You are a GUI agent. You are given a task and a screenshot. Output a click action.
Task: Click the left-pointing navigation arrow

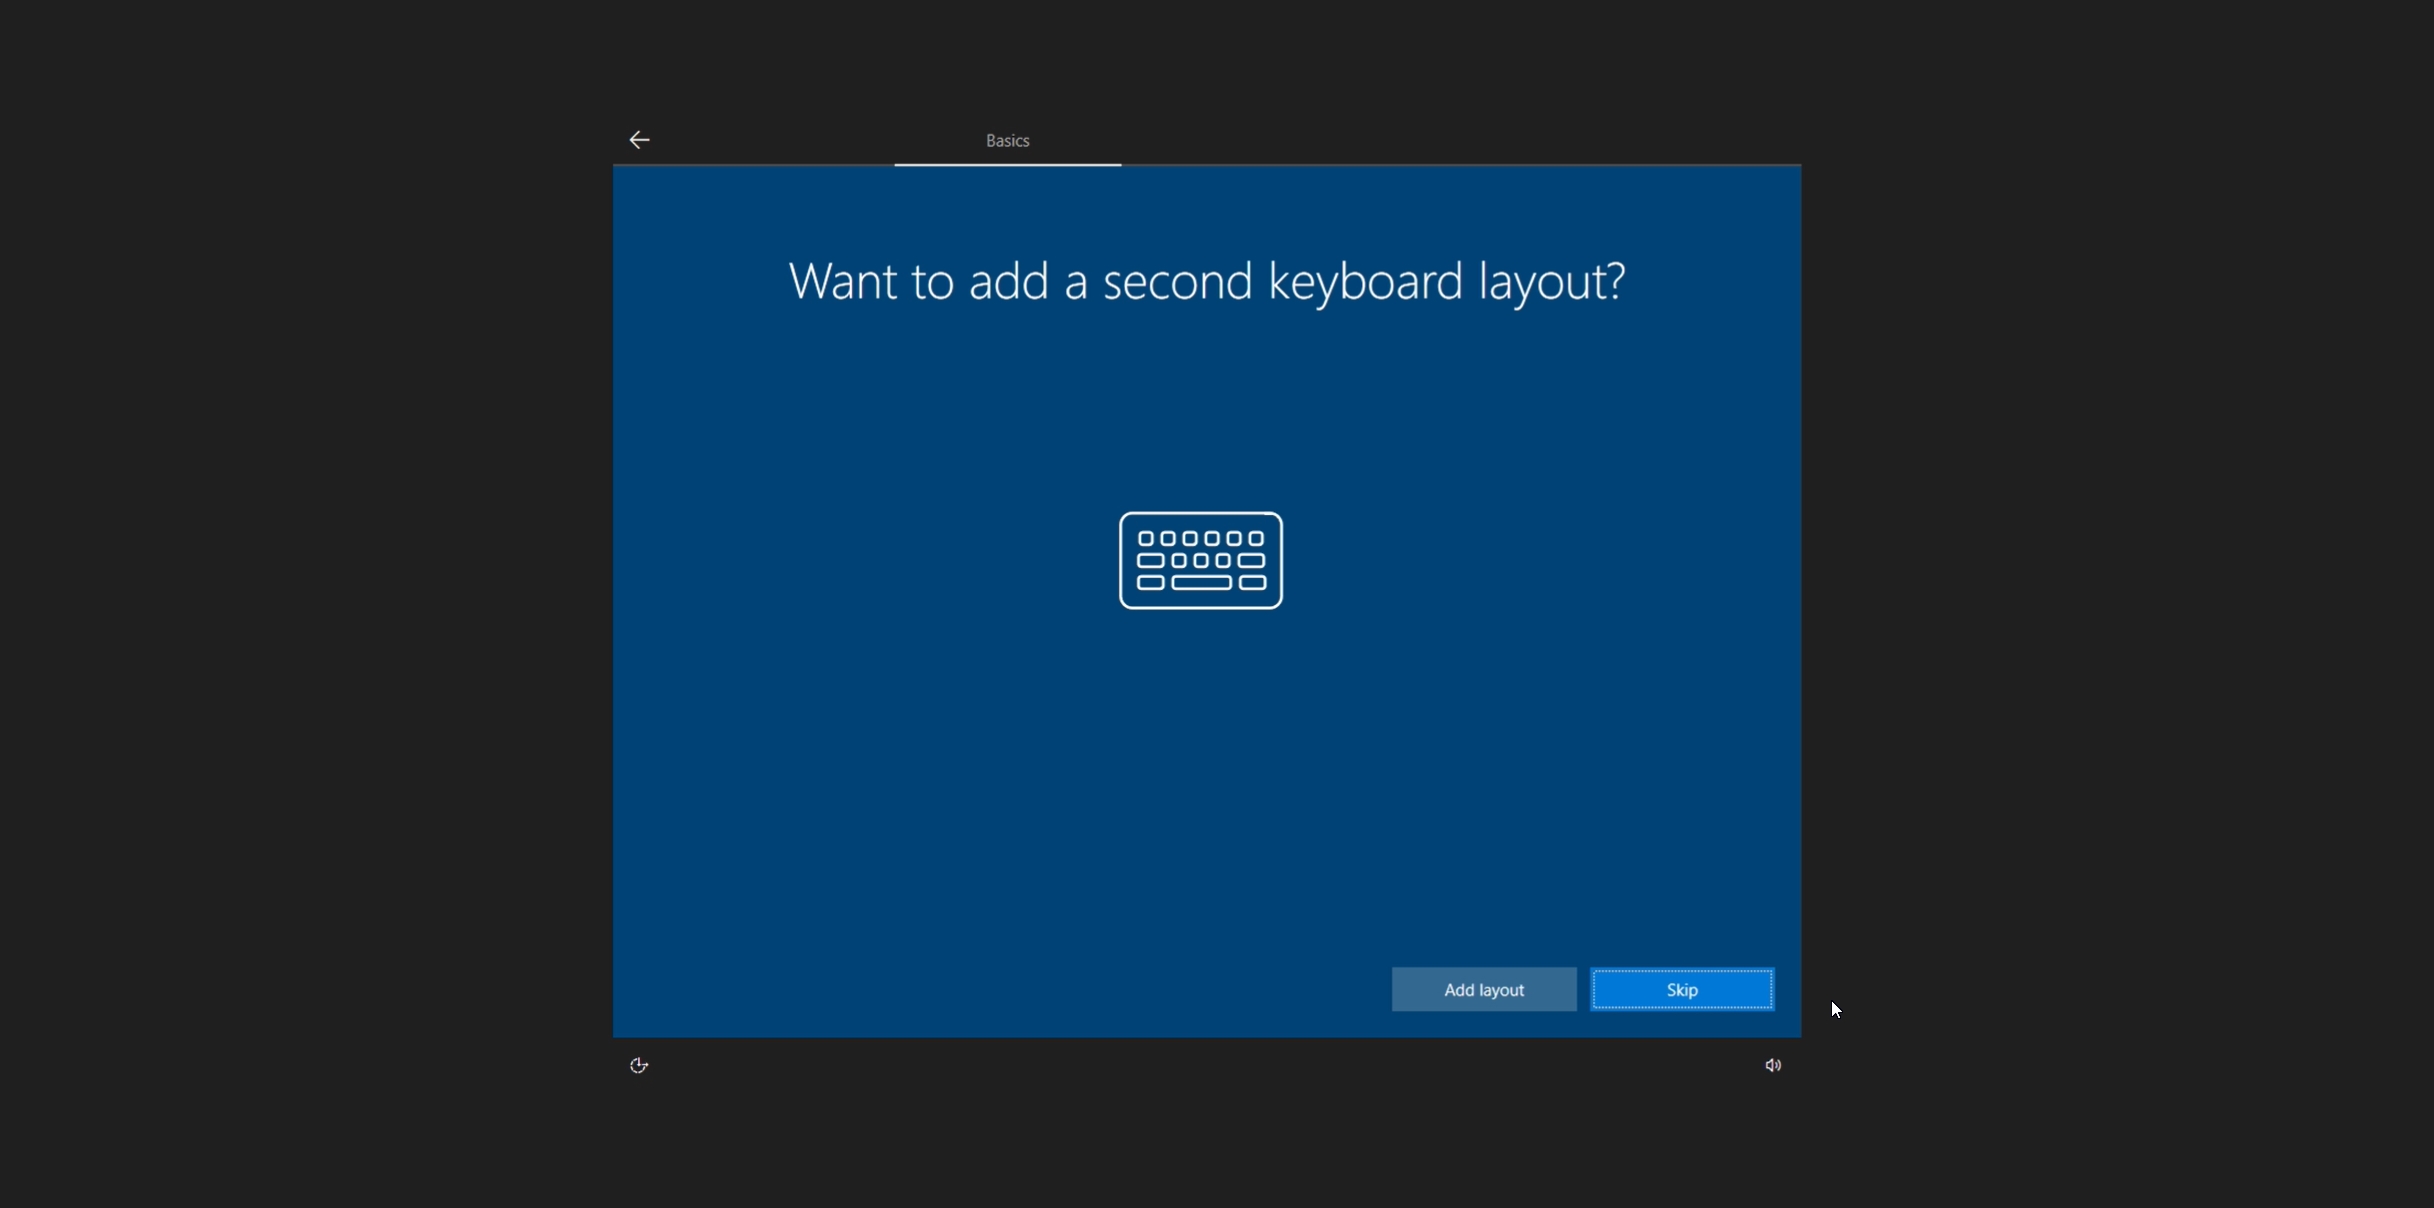click(x=639, y=139)
